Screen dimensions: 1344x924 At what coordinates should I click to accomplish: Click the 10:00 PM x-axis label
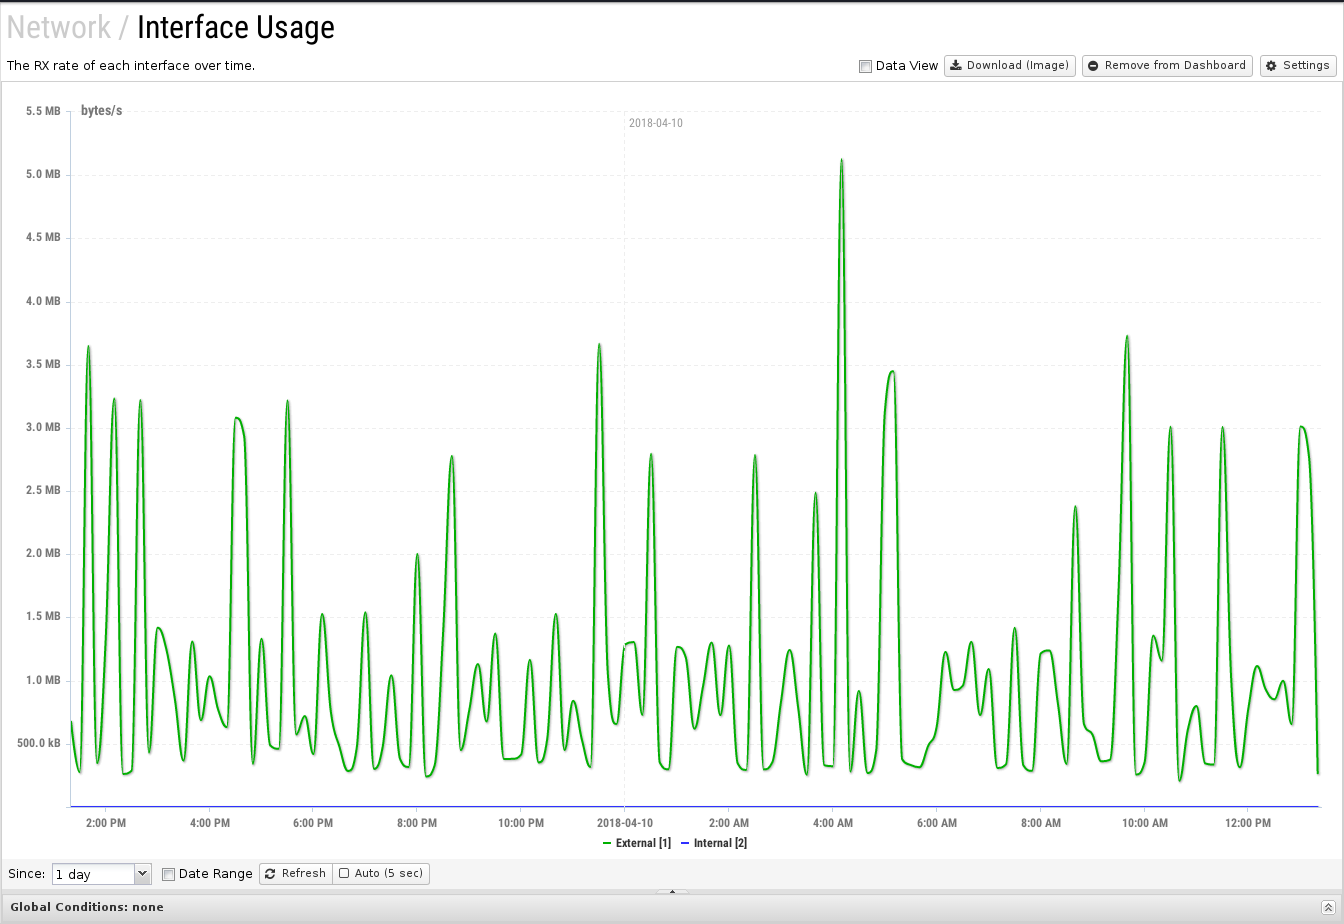(521, 823)
